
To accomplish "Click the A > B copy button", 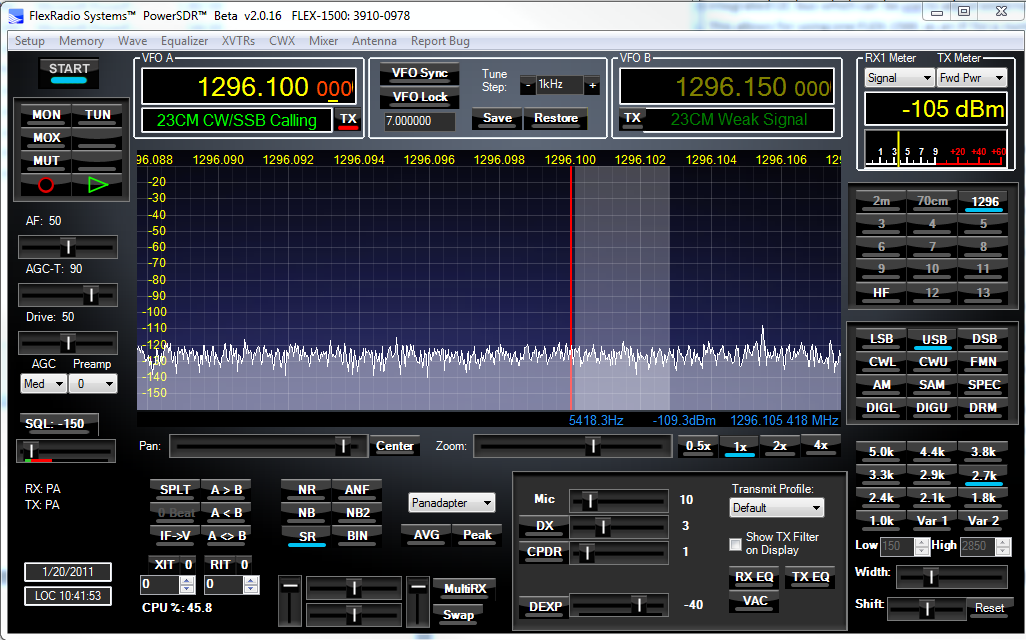I will 226,490.
